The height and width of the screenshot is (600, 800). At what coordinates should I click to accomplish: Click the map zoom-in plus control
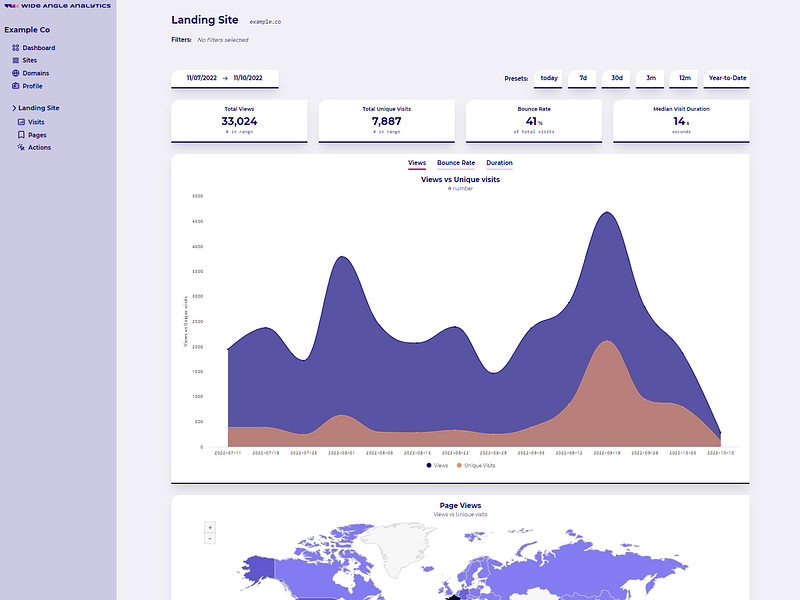[210, 526]
